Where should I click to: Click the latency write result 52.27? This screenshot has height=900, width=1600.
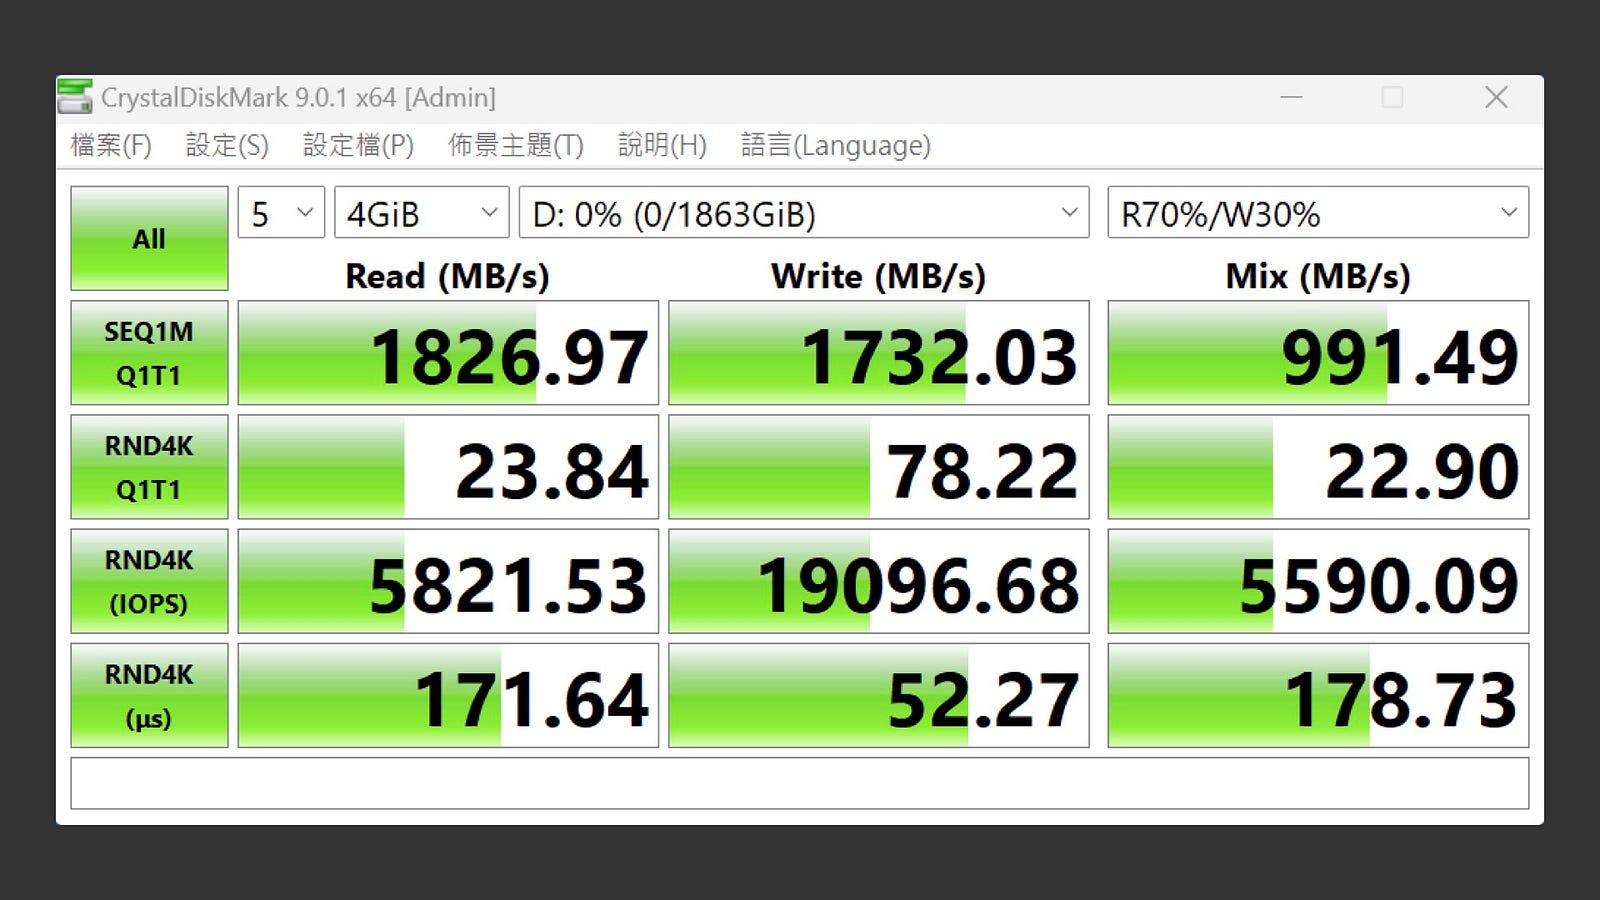coord(879,695)
